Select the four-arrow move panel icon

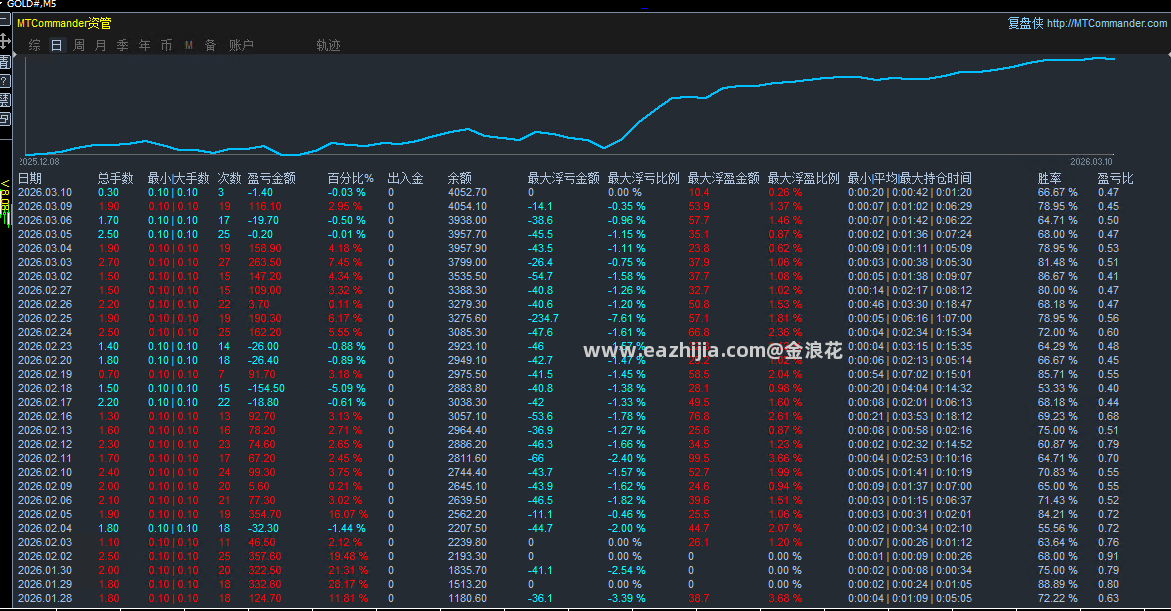pos(4,40)
